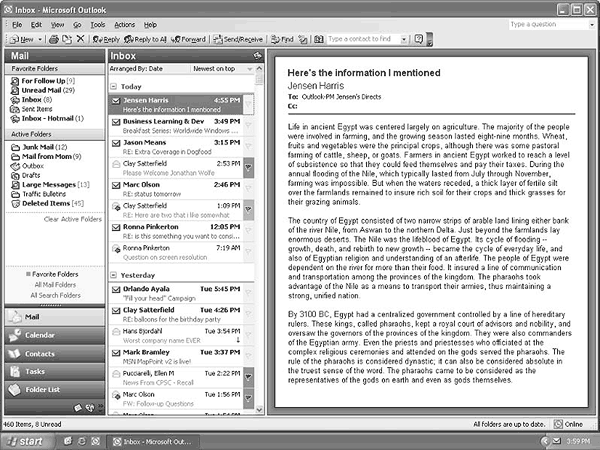Click the Newest on top sort header

(222, 69)
